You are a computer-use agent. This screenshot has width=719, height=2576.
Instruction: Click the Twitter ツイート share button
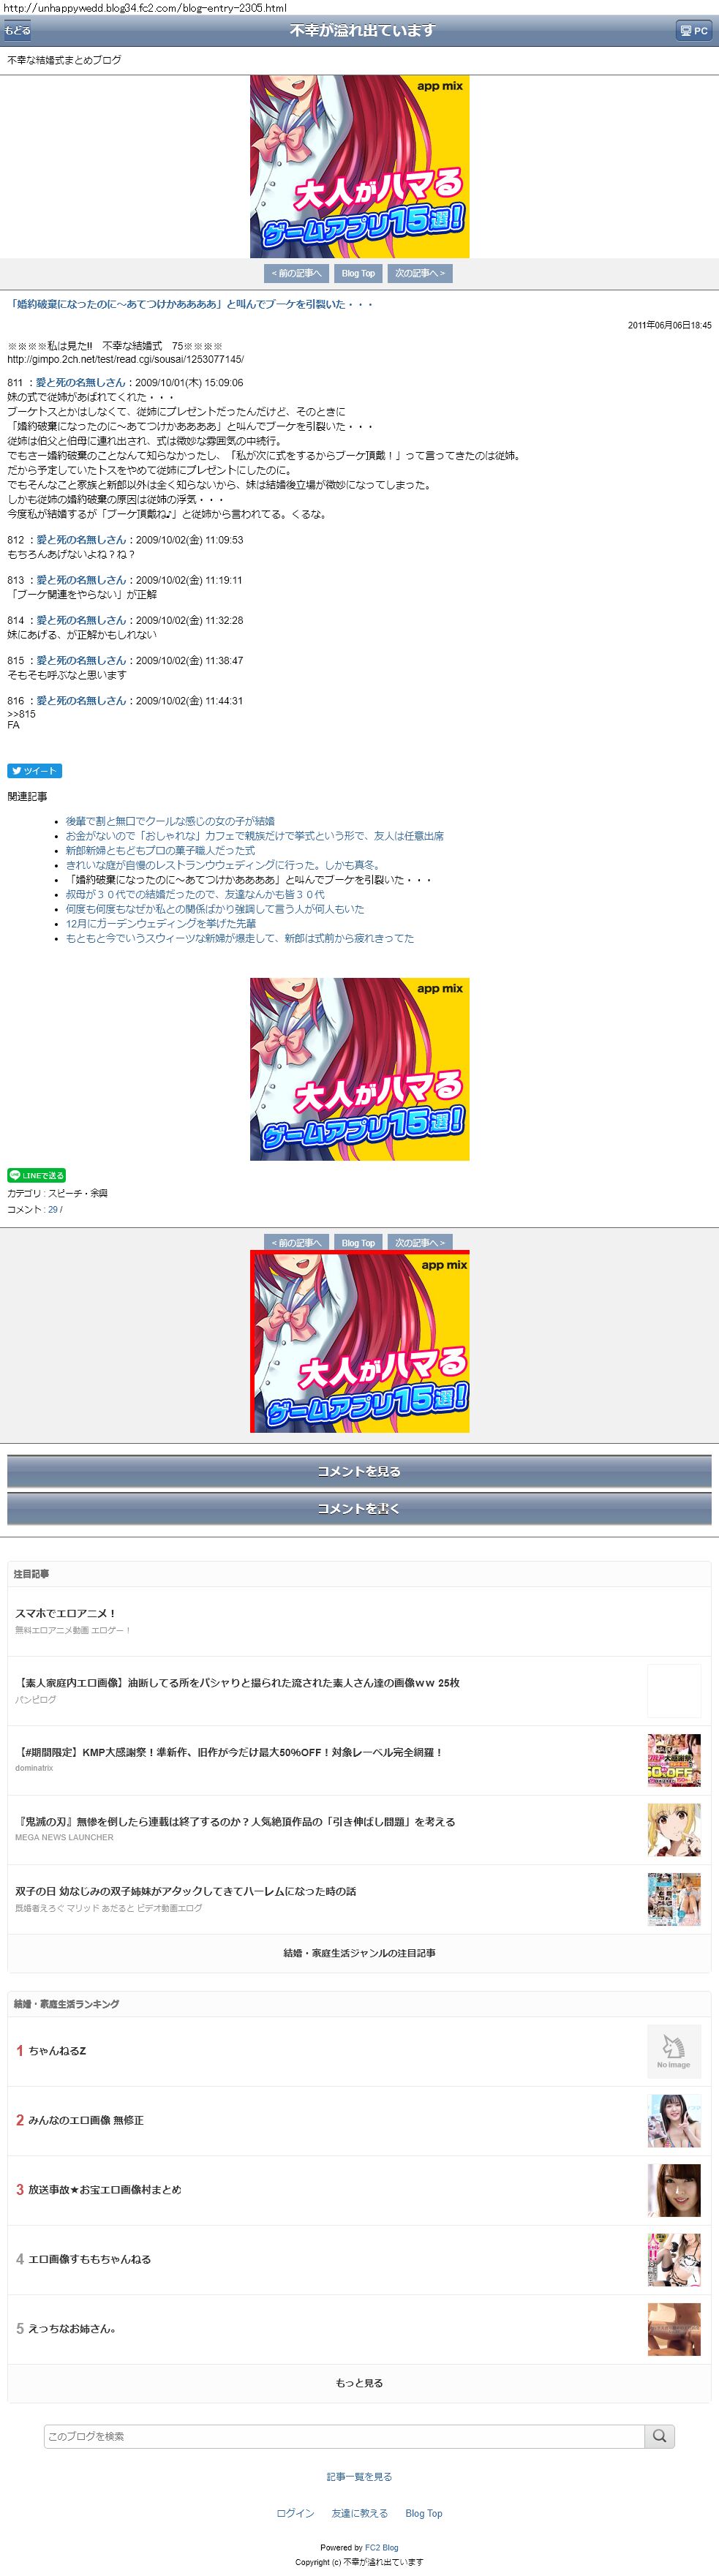coord(35,771)
